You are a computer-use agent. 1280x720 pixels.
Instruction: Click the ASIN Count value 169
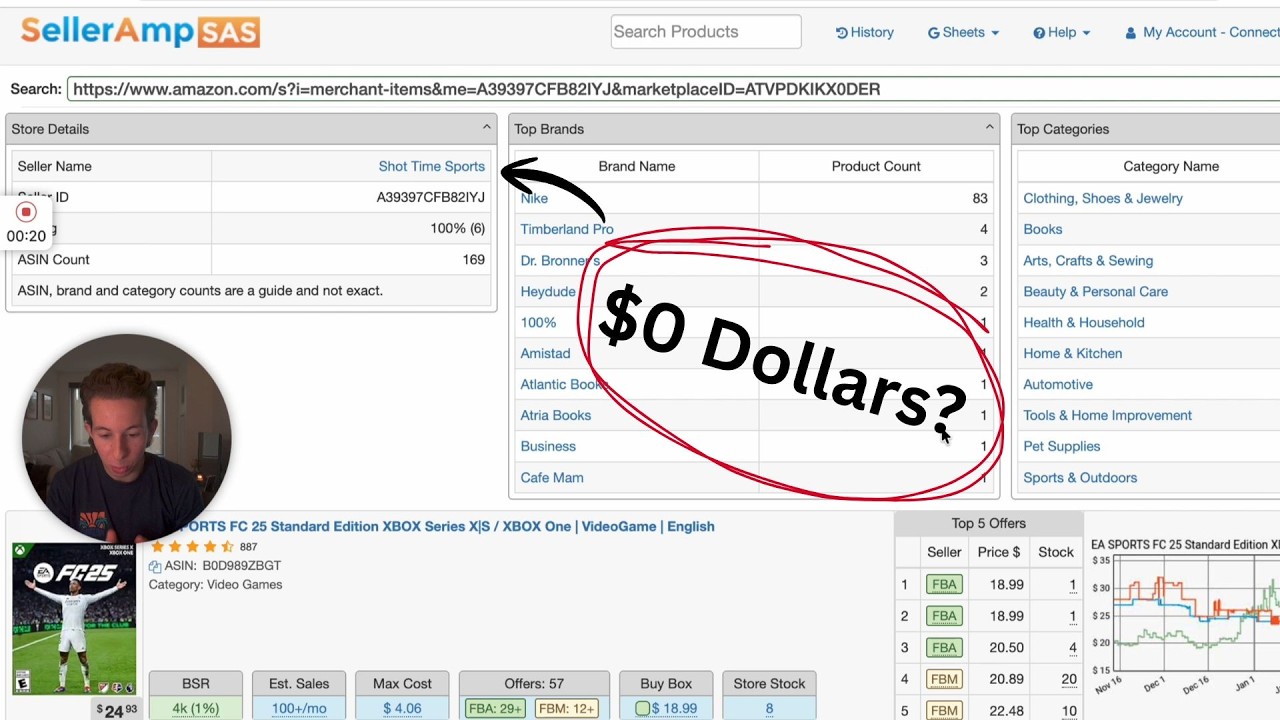(474, 259)
